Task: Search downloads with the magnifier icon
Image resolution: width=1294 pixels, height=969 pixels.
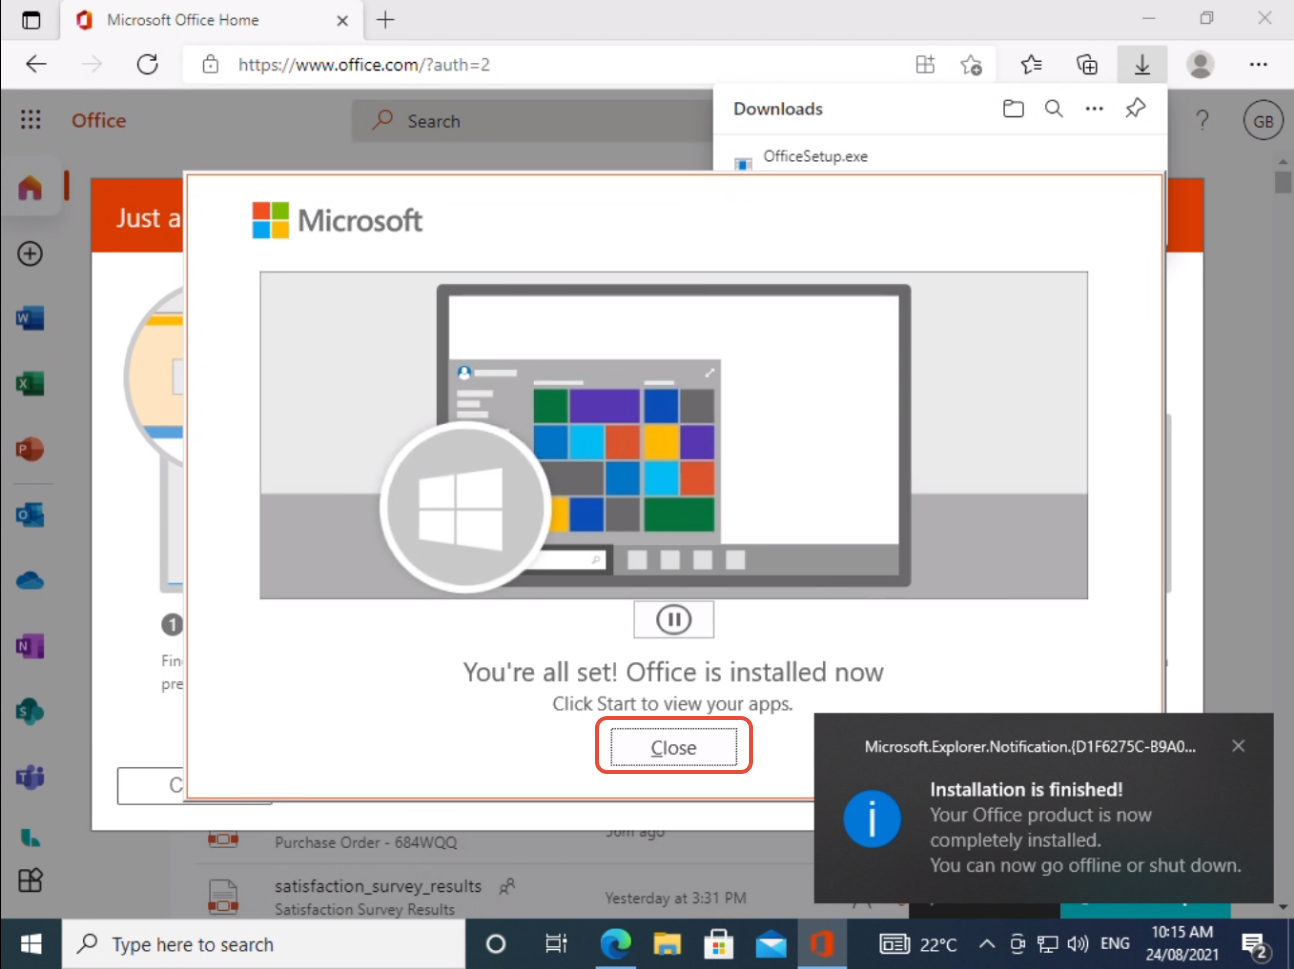Action: (x=1054, y=108)
